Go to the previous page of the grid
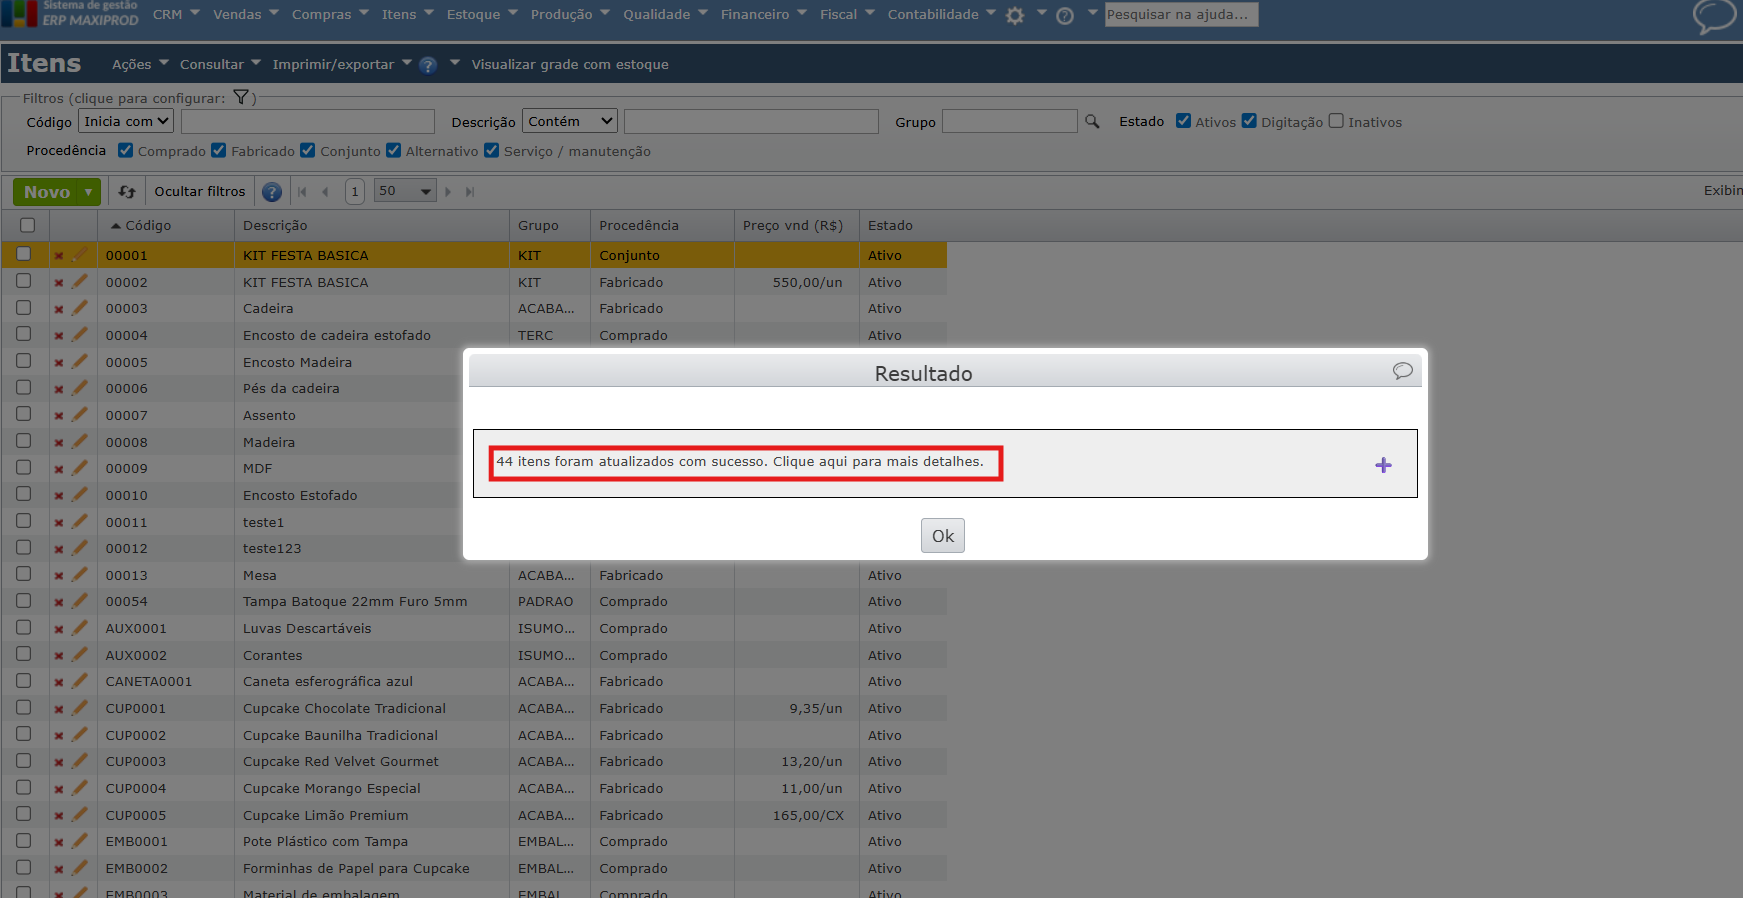Viewport: 1743px width, 898px height. [x=325, y=192]
